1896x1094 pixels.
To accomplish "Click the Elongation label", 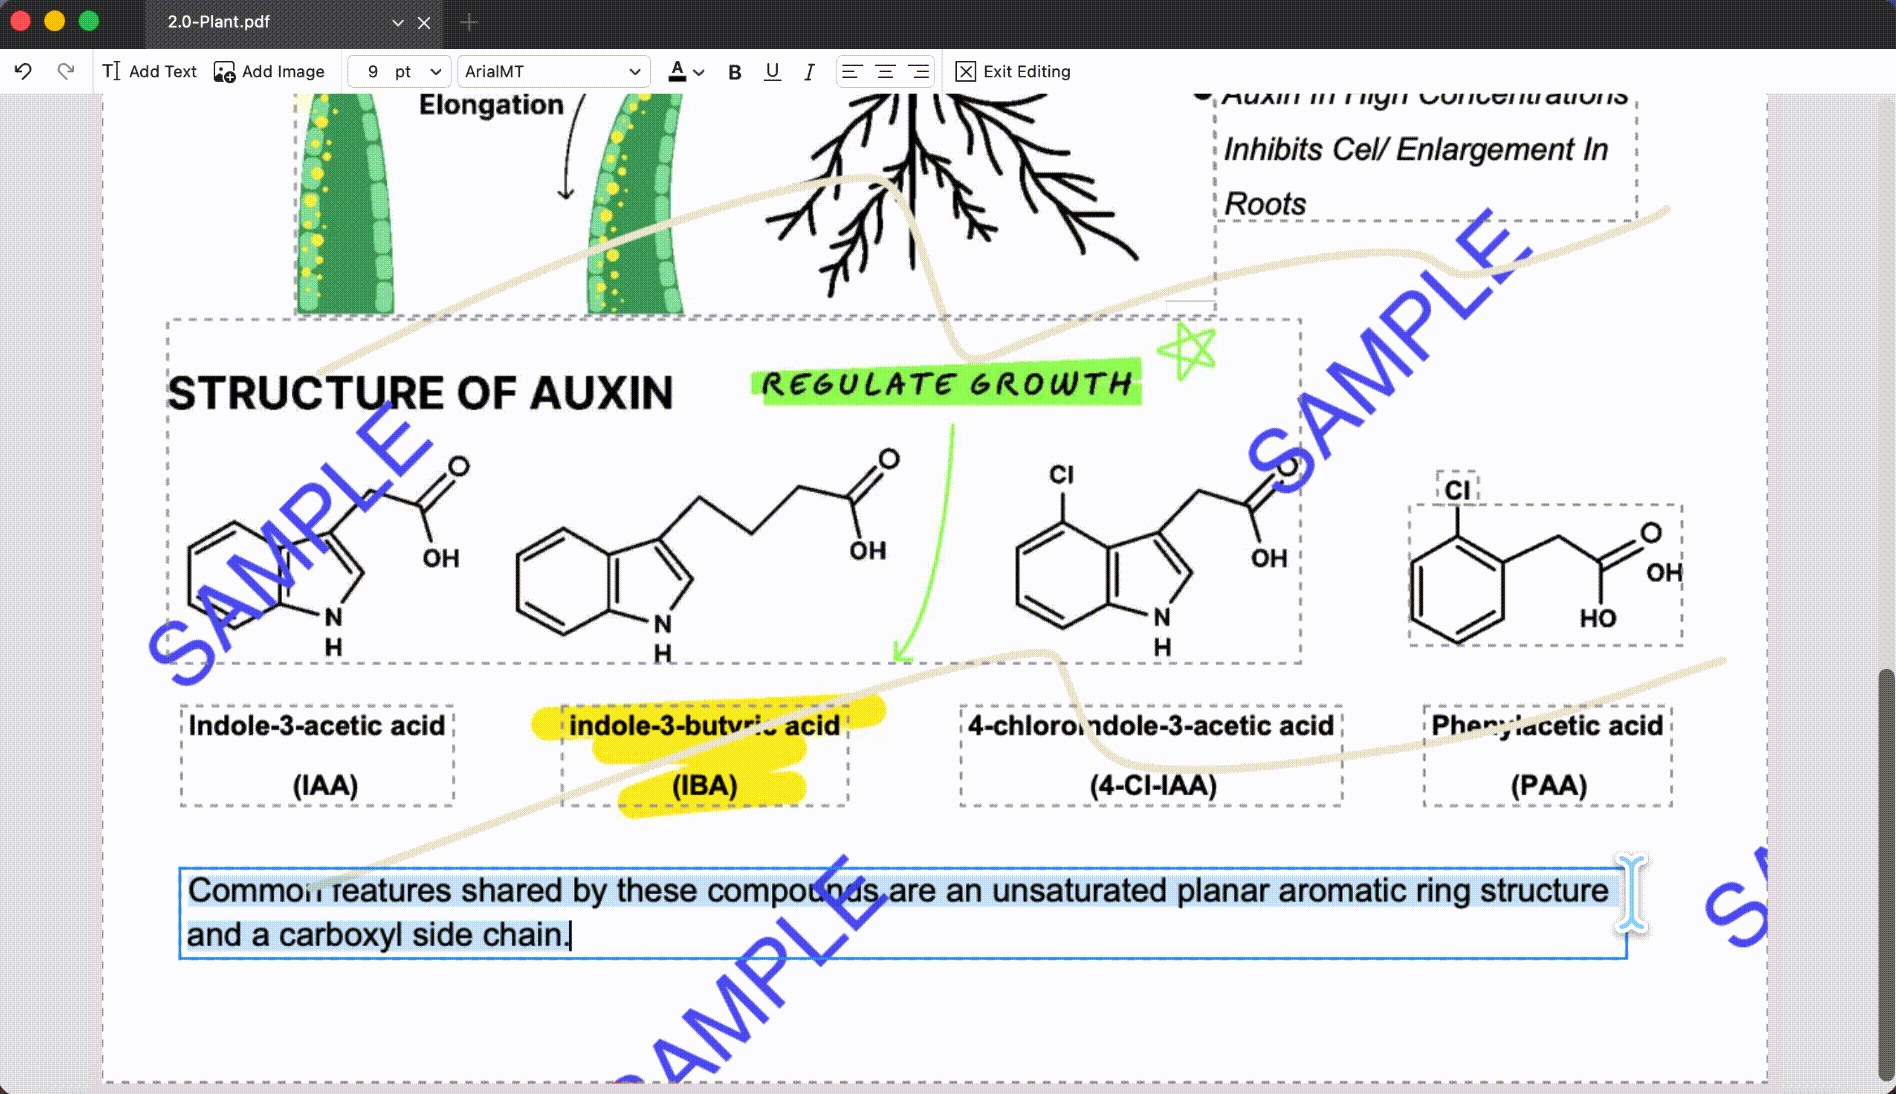I will pos(491,104).
